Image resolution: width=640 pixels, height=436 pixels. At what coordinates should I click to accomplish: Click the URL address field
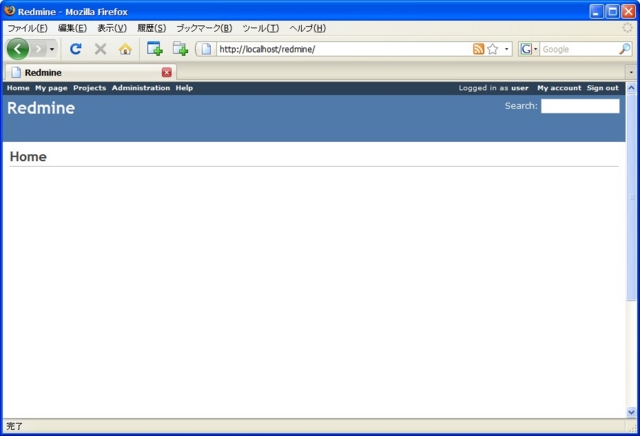[344, 49]
